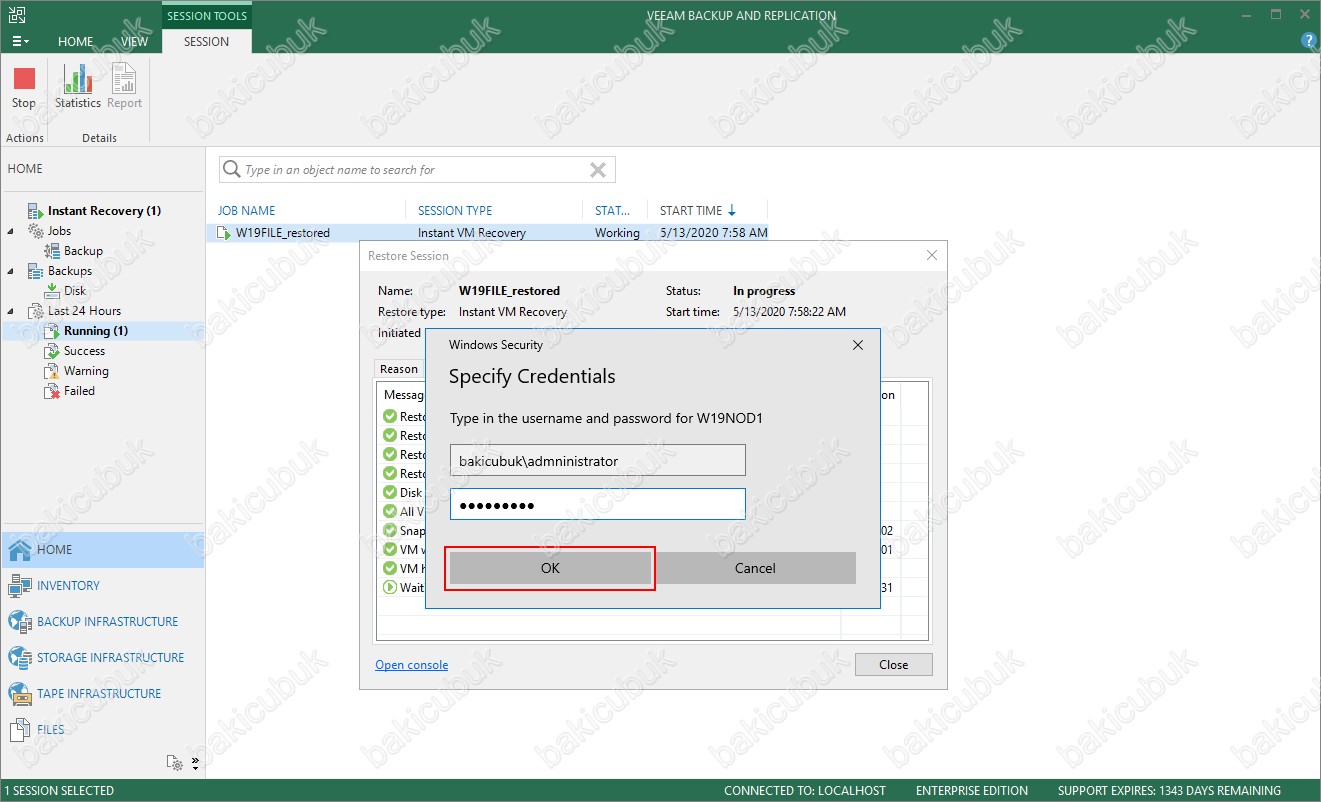The image size is (1321, 802).
Task: Collapse the Jobs tree node
Action: 11,231
